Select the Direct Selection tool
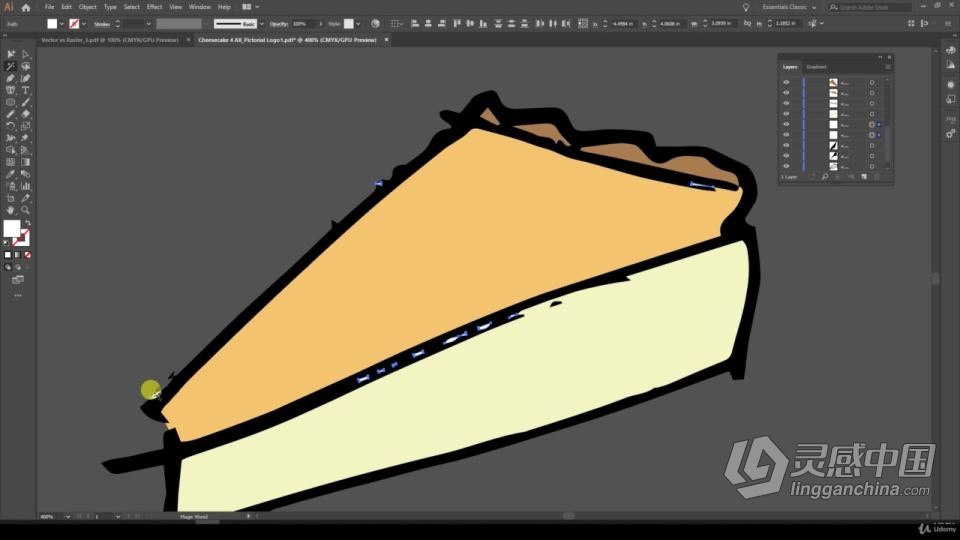Screen dimensions: 960x540 (25, 54)
